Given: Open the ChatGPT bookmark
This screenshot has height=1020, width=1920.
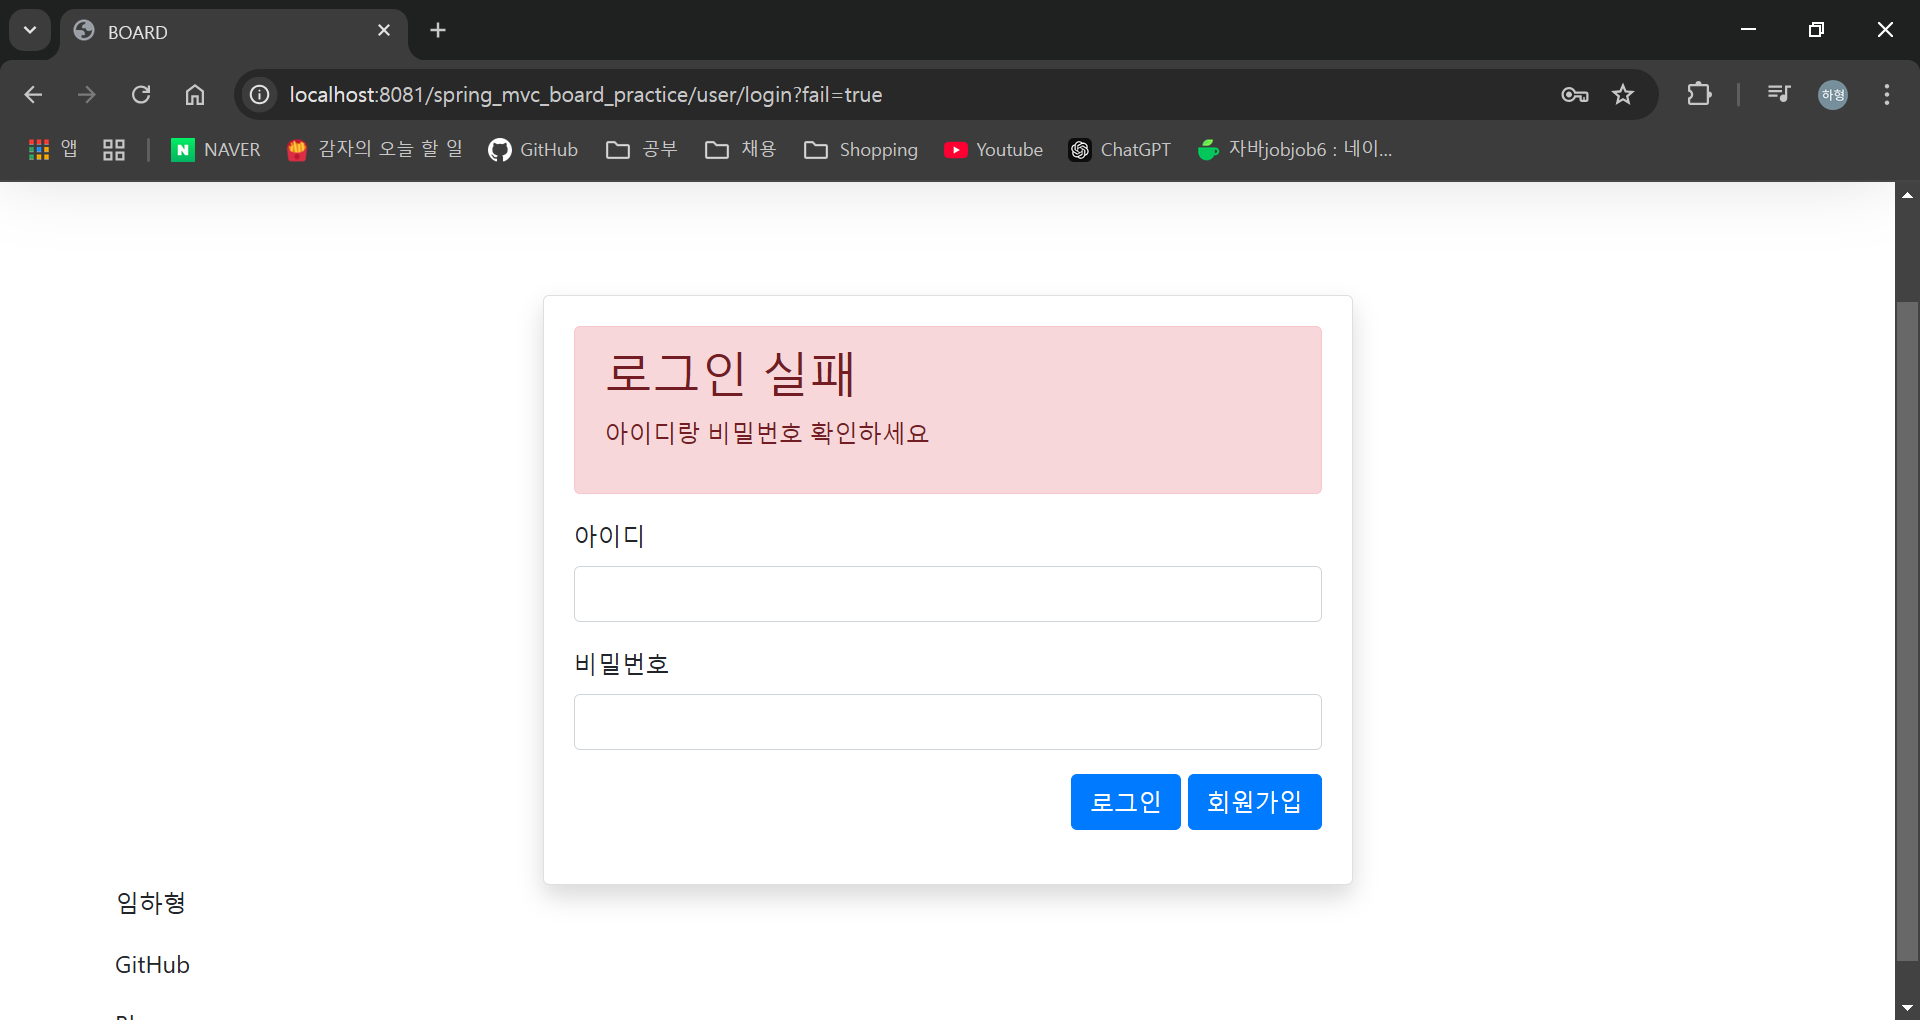Looking at the screenshot, I should [x=1120, y=150].
